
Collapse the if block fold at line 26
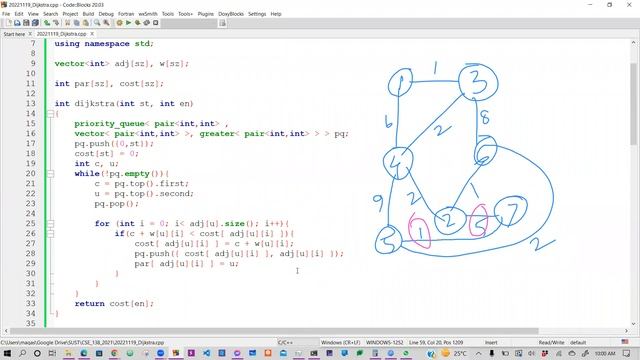[x=51, y=234]
